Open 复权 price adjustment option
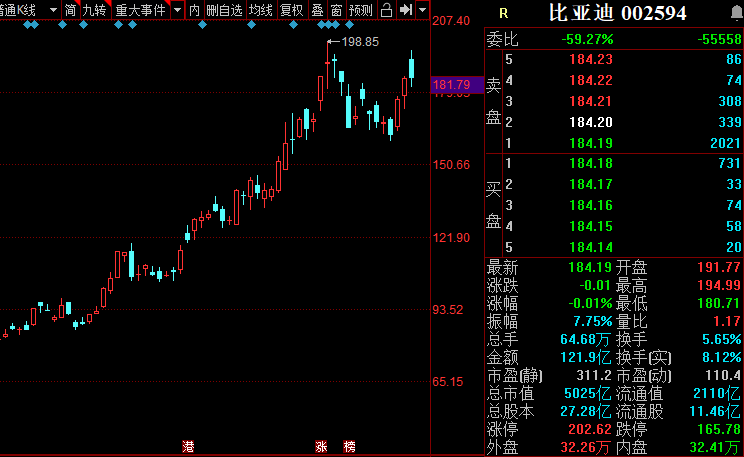This screenshot has width=744, height=457. (x=291, y=10)
